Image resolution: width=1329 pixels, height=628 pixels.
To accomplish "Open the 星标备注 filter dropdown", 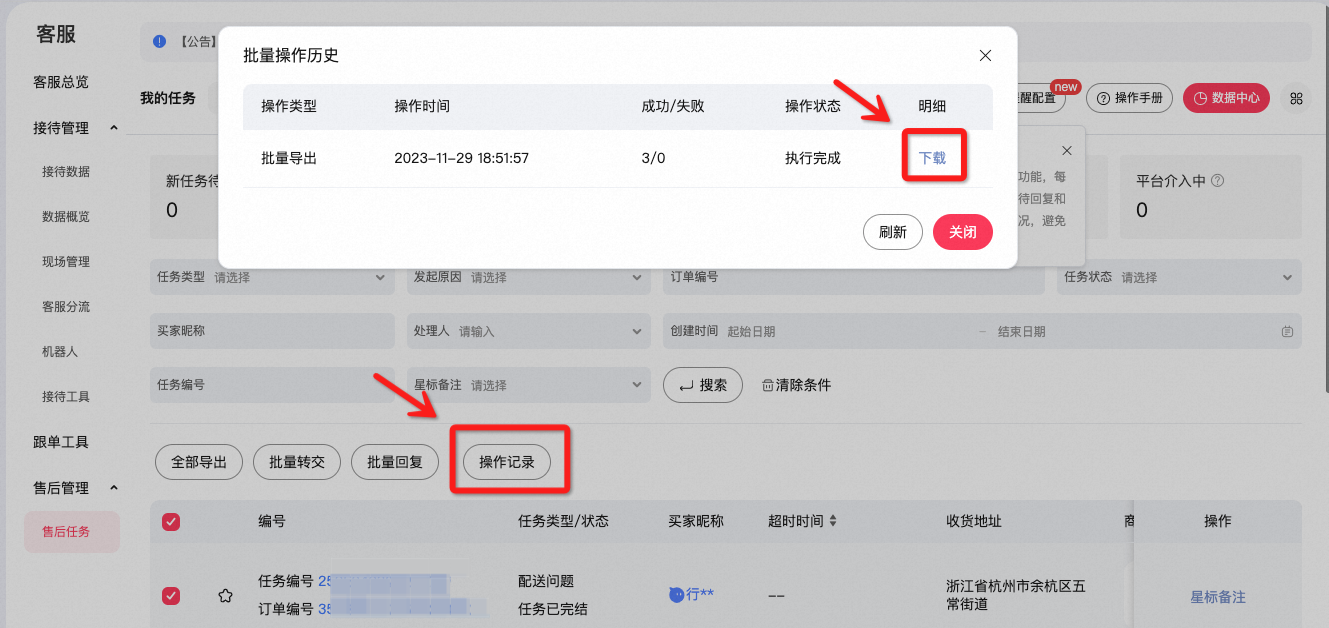I will coord(528,385).
